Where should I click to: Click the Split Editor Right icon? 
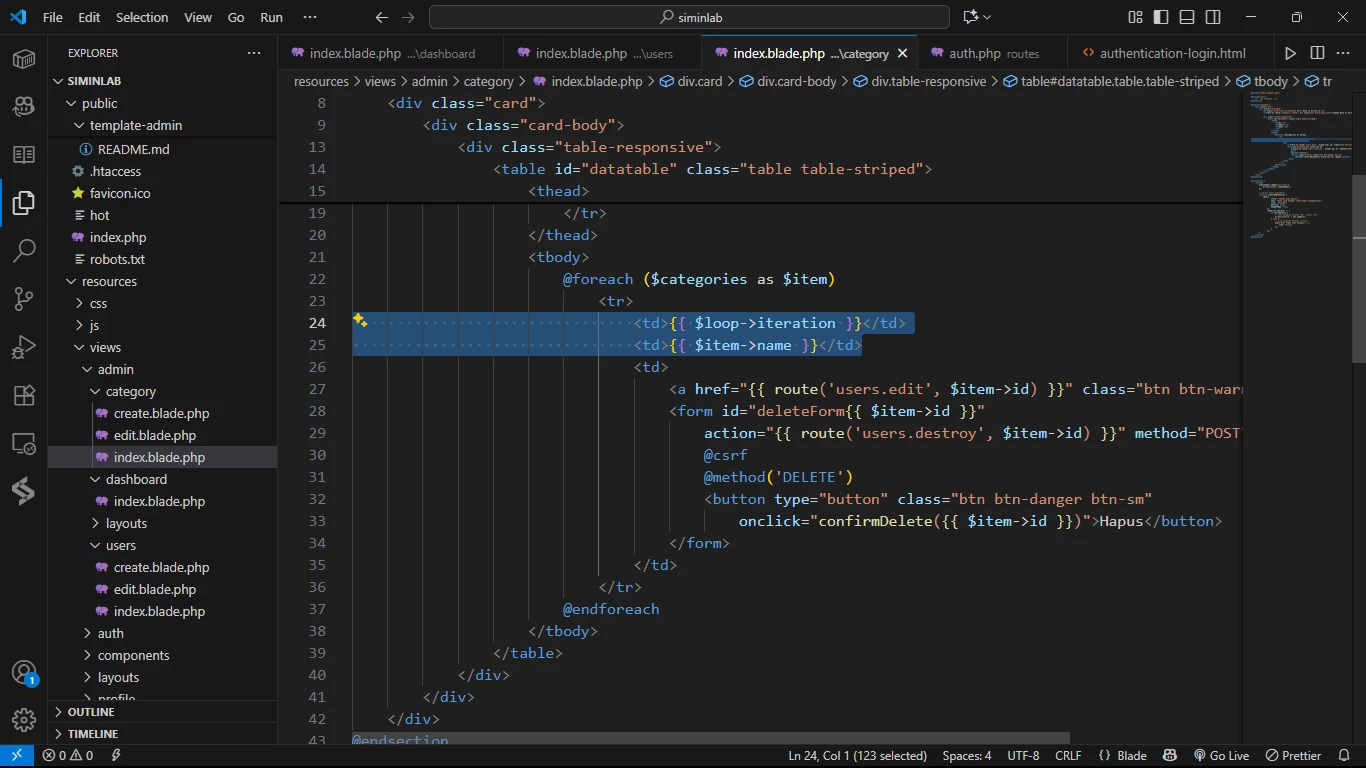coord(1317,53)
